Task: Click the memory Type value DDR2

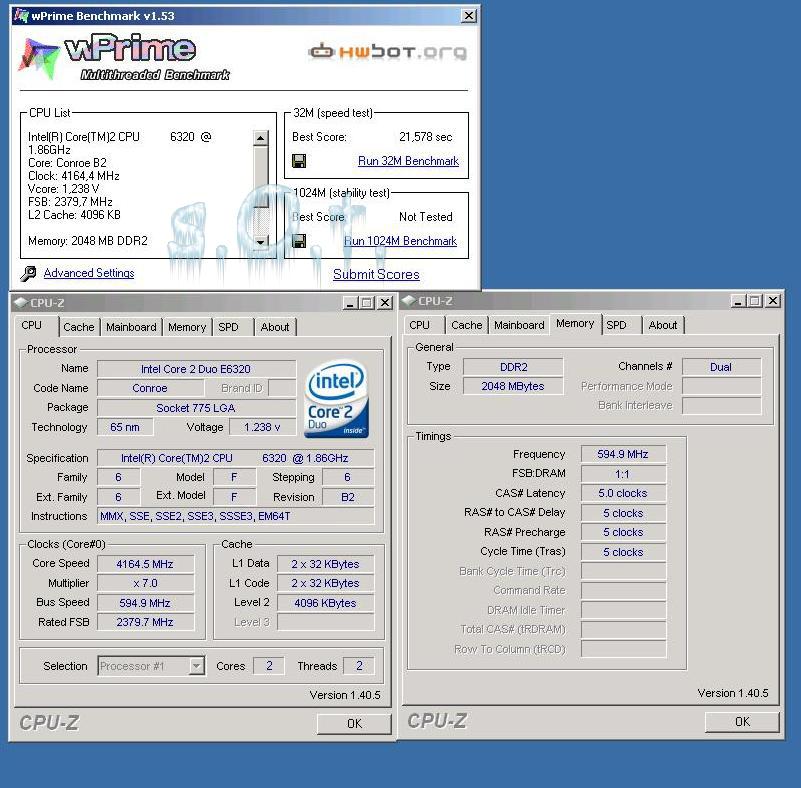Action: coord(513,367)
